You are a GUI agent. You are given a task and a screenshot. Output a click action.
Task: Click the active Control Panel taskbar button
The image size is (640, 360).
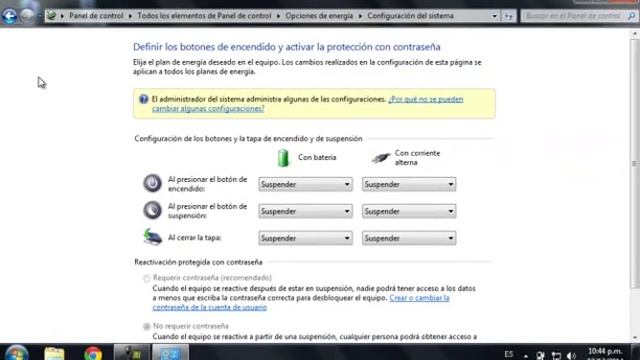[x=171, y=353]
